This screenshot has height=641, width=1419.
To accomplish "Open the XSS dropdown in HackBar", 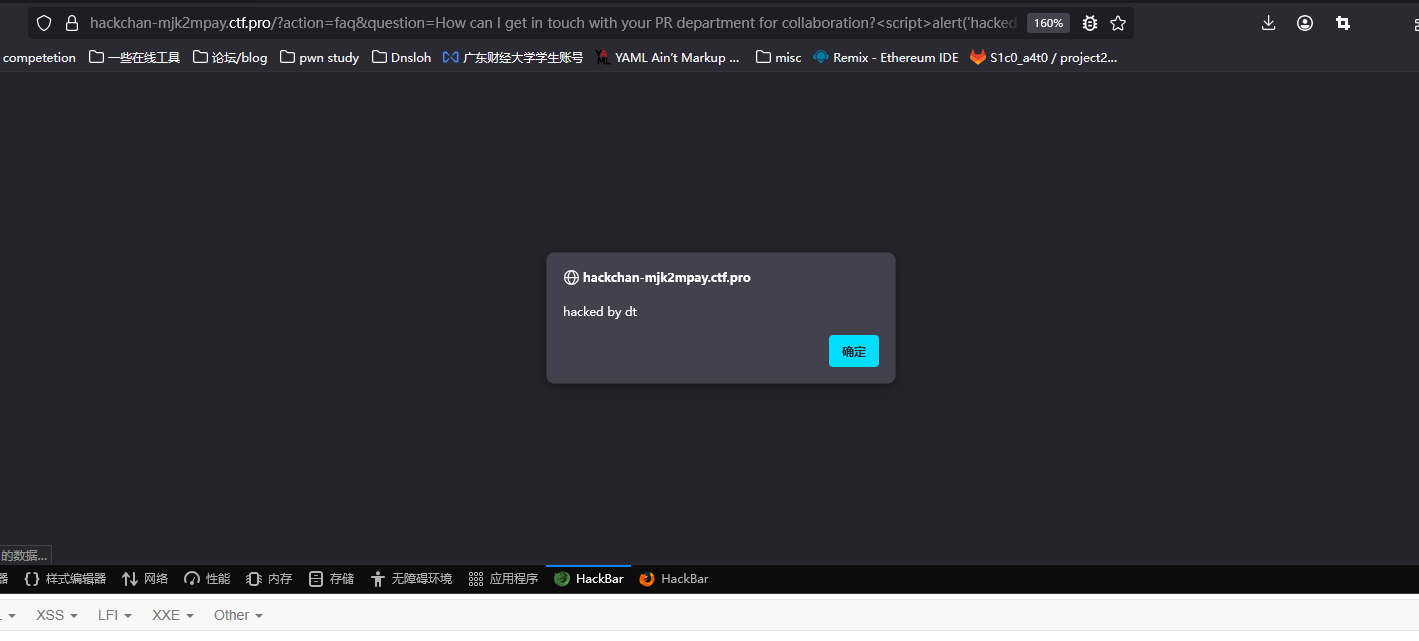I will point(57,615).
